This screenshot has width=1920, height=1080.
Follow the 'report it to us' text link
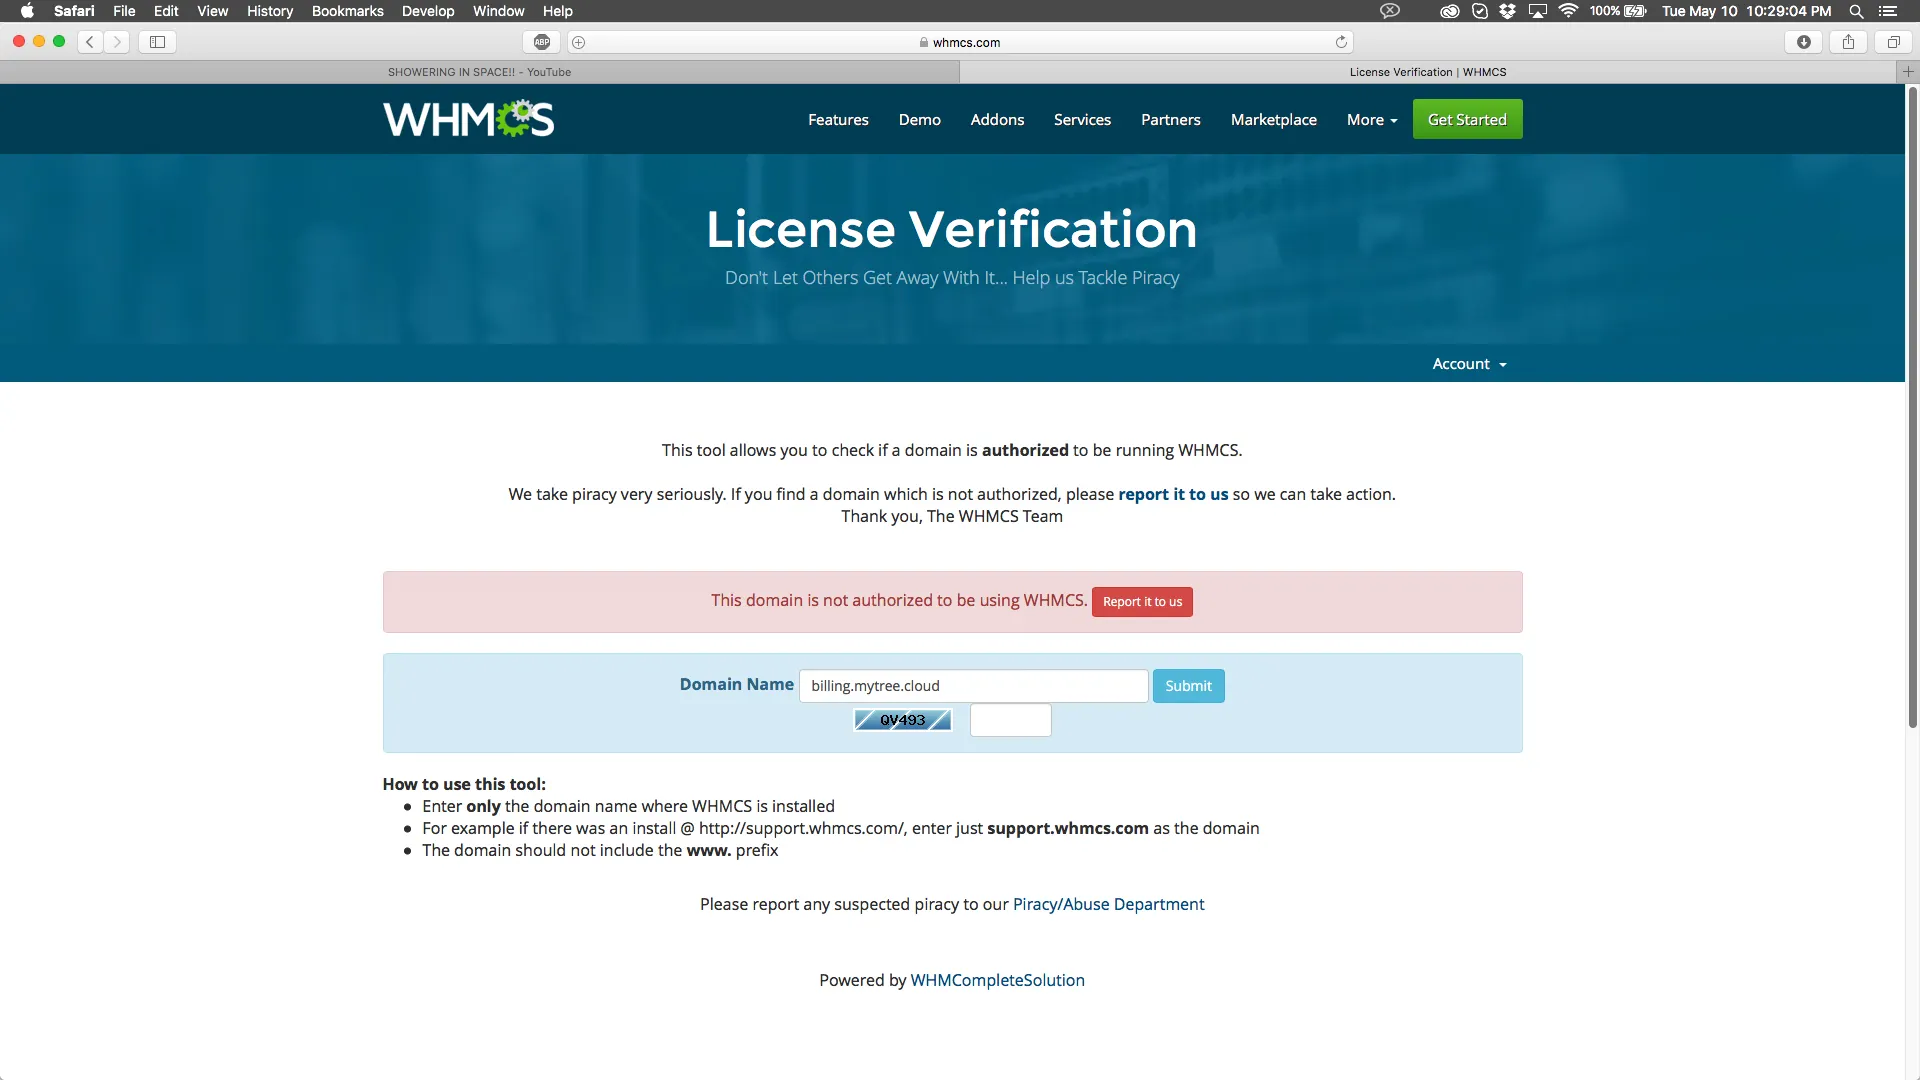[x=1173, y=494]
